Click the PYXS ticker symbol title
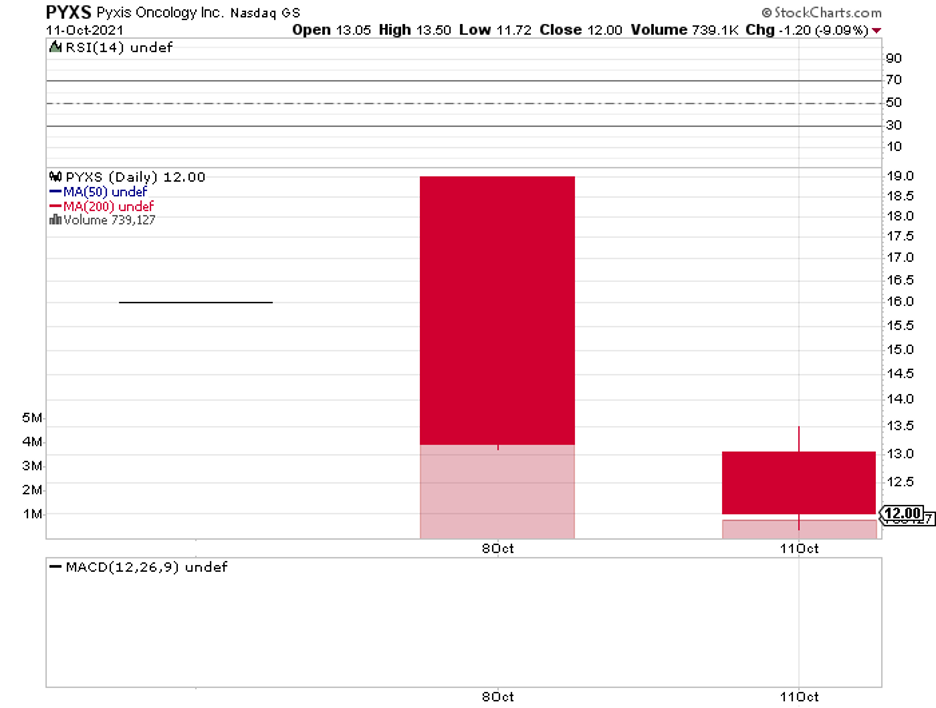 68,12
